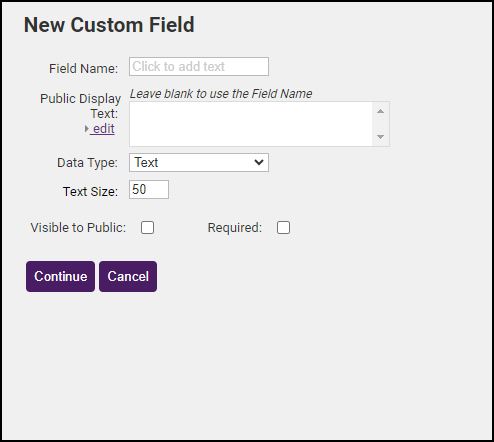494x442 pixels.
Task: Click the Continue button
Action: (x=60, y=276)
